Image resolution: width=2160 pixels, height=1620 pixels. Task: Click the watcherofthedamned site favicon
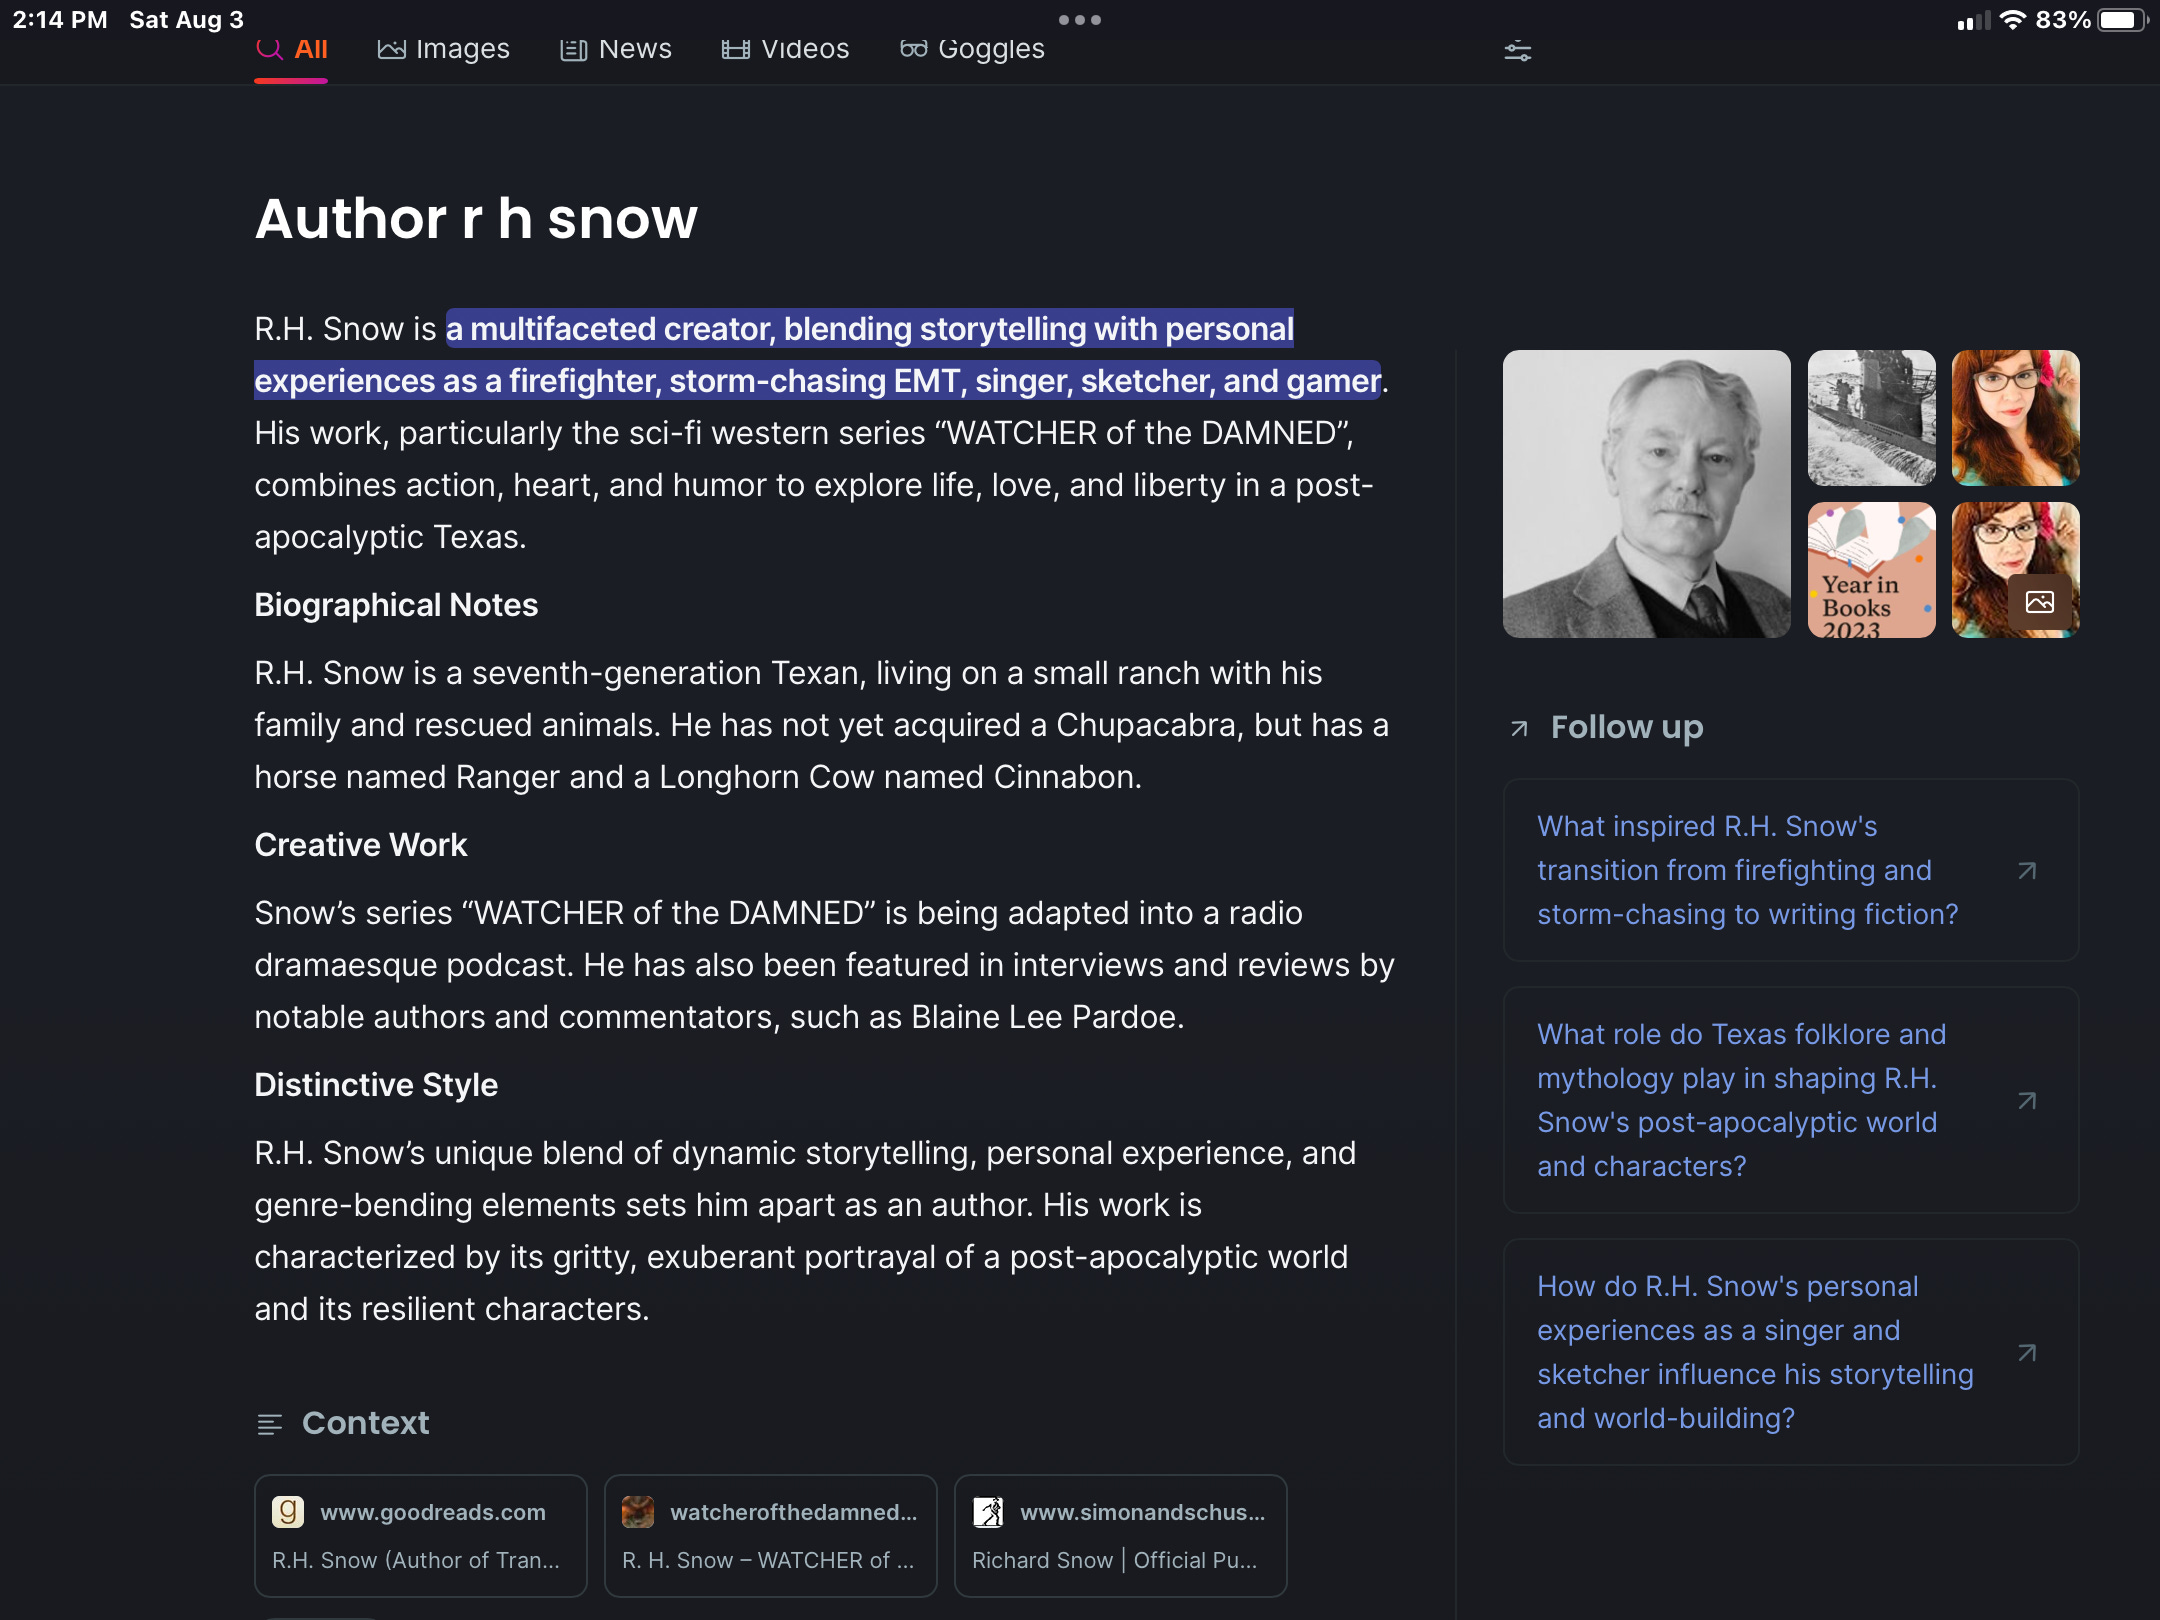[638, 1511]
